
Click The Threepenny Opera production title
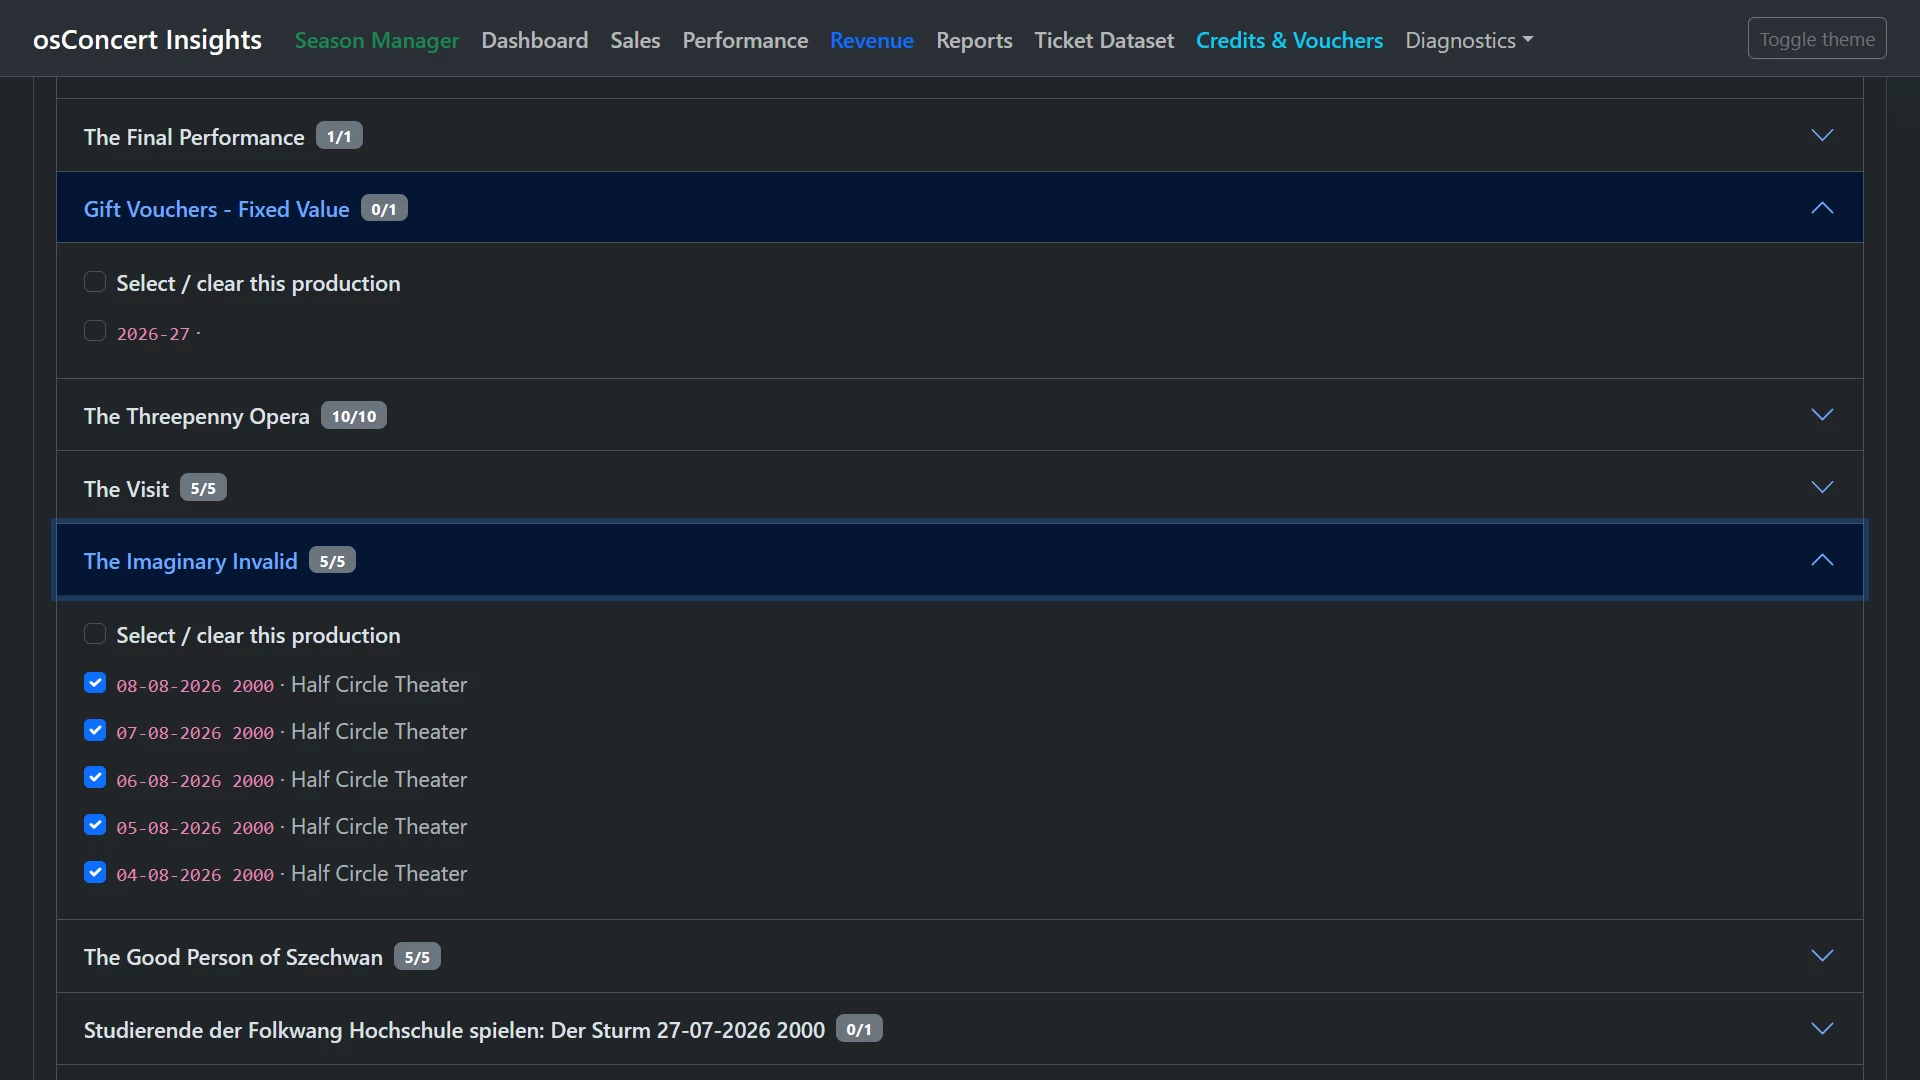tap(197, 416)
